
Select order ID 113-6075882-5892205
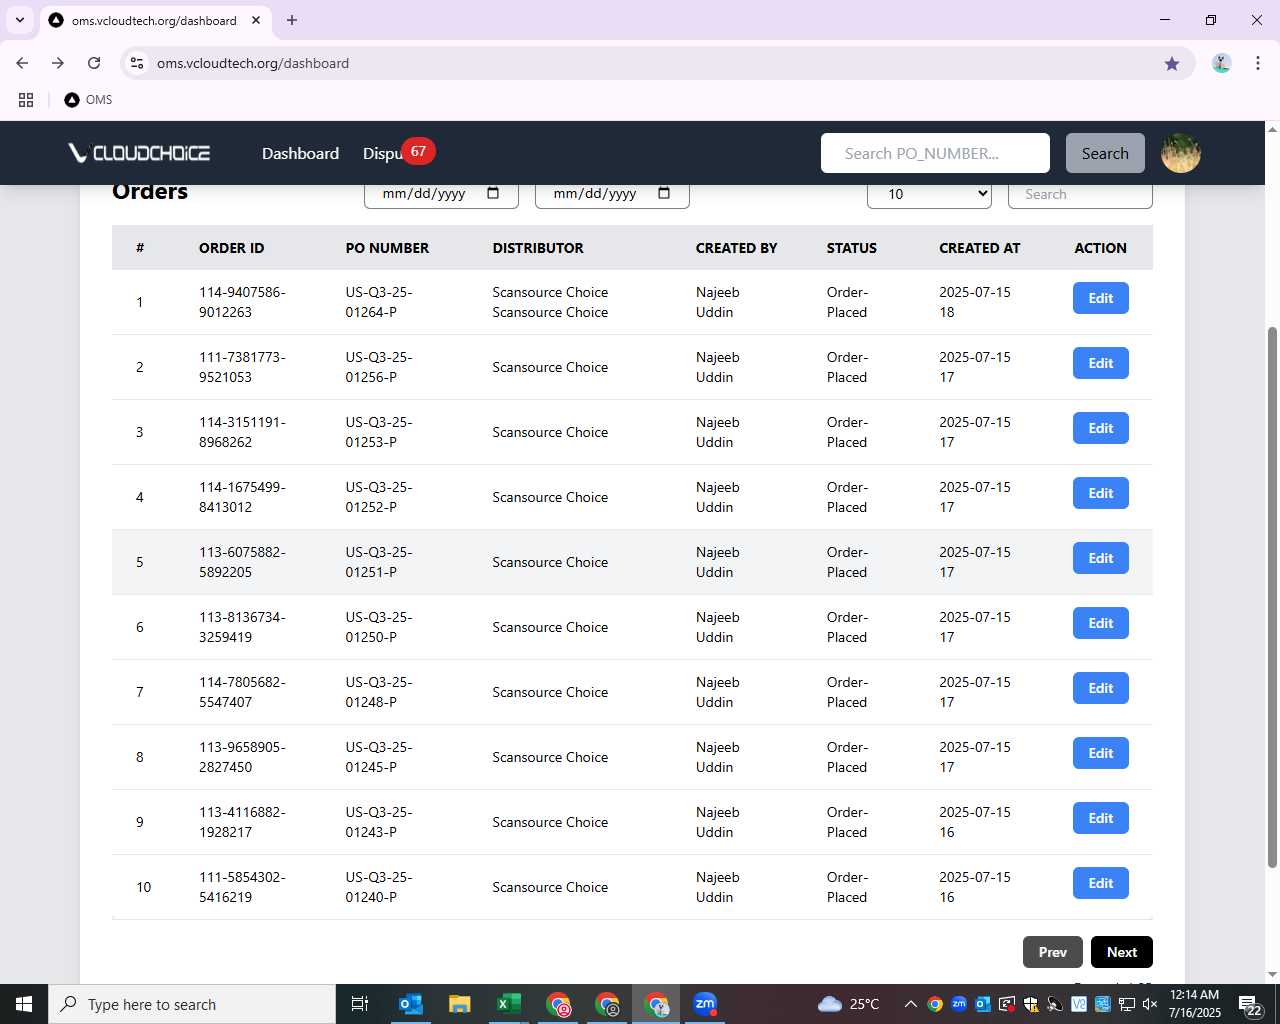pos(242,562)
